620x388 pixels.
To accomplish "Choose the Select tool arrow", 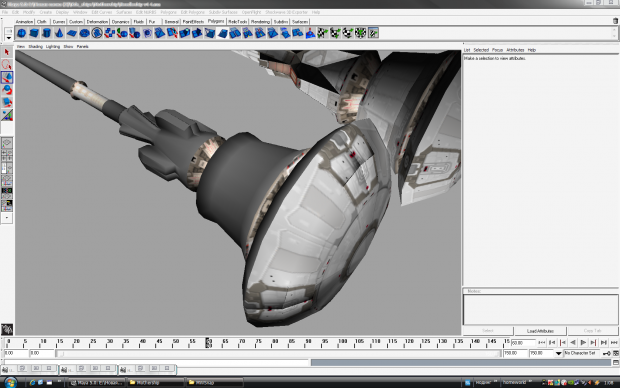I will tap(7, 52).
